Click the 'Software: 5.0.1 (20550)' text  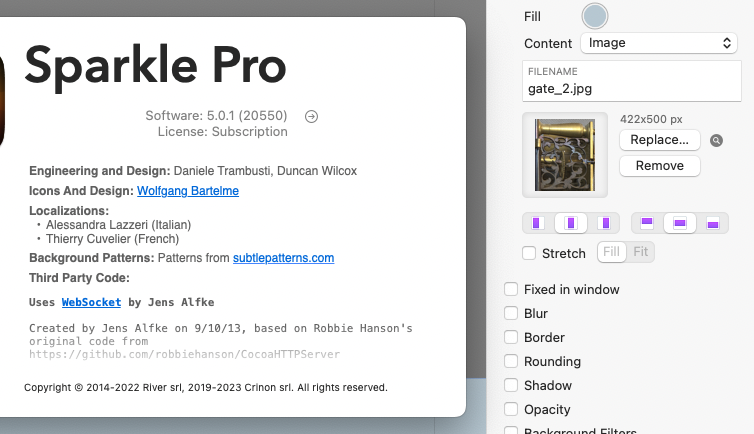216,116
